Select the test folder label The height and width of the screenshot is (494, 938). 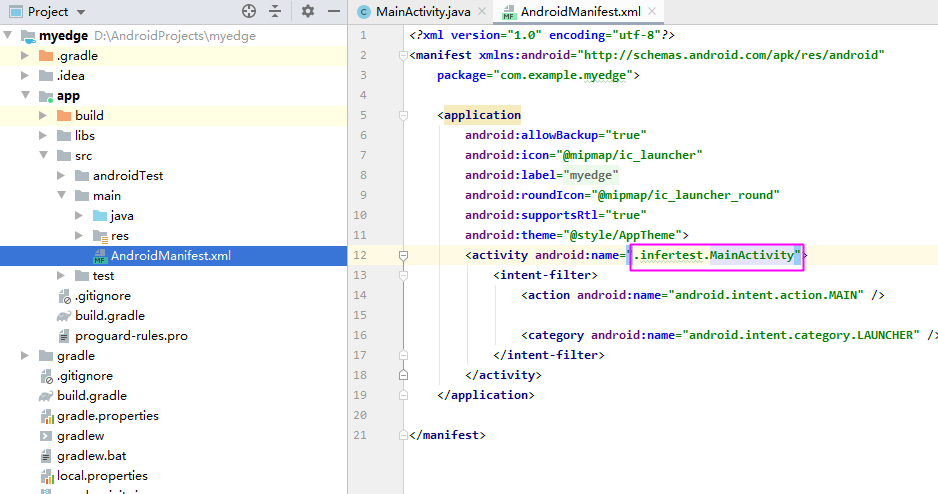(x=103, y=275)
